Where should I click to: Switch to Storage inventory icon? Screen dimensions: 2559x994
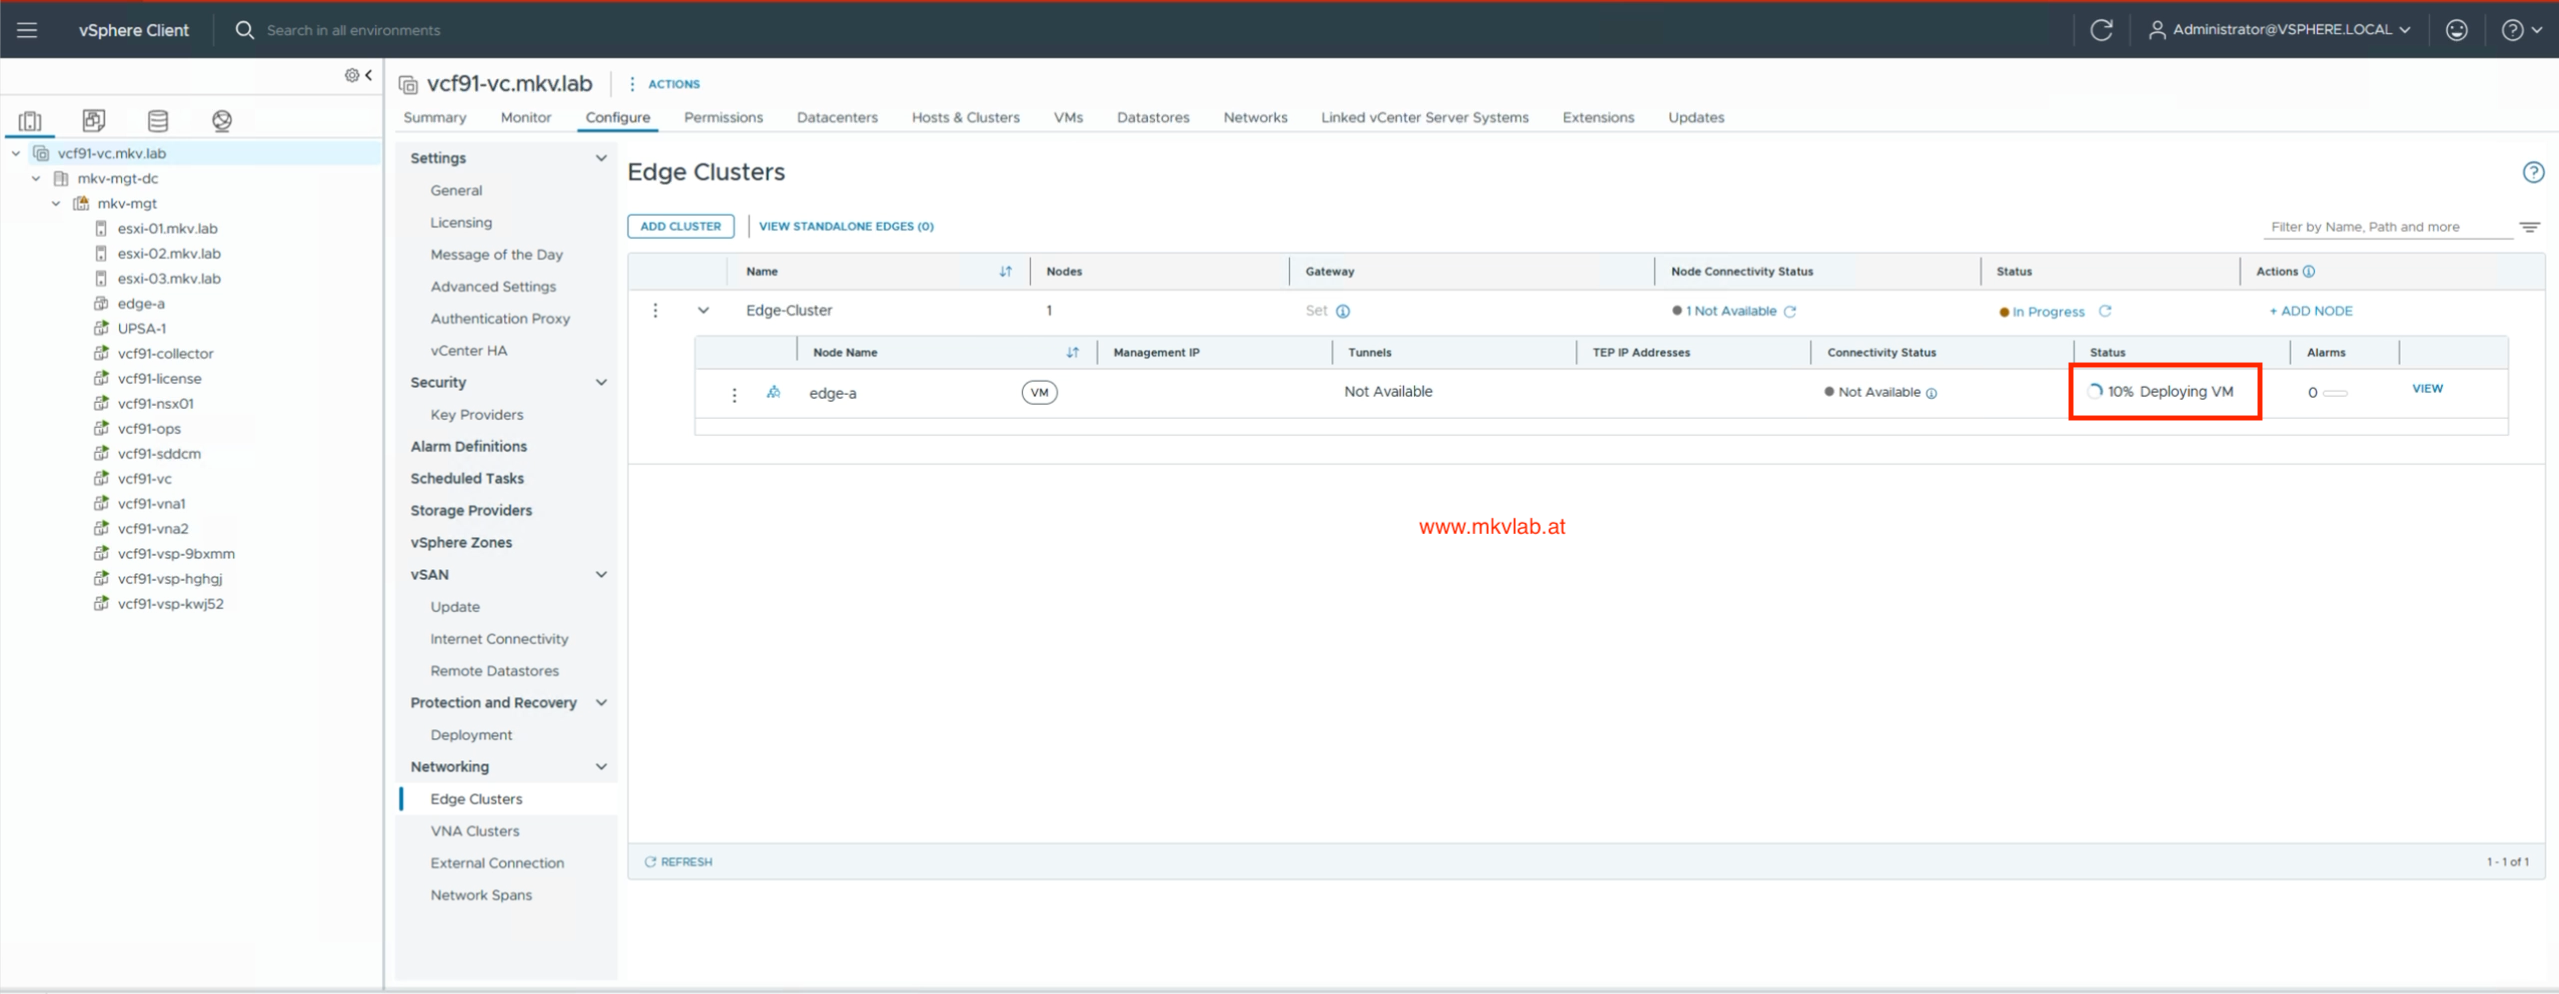click(158, 121)
